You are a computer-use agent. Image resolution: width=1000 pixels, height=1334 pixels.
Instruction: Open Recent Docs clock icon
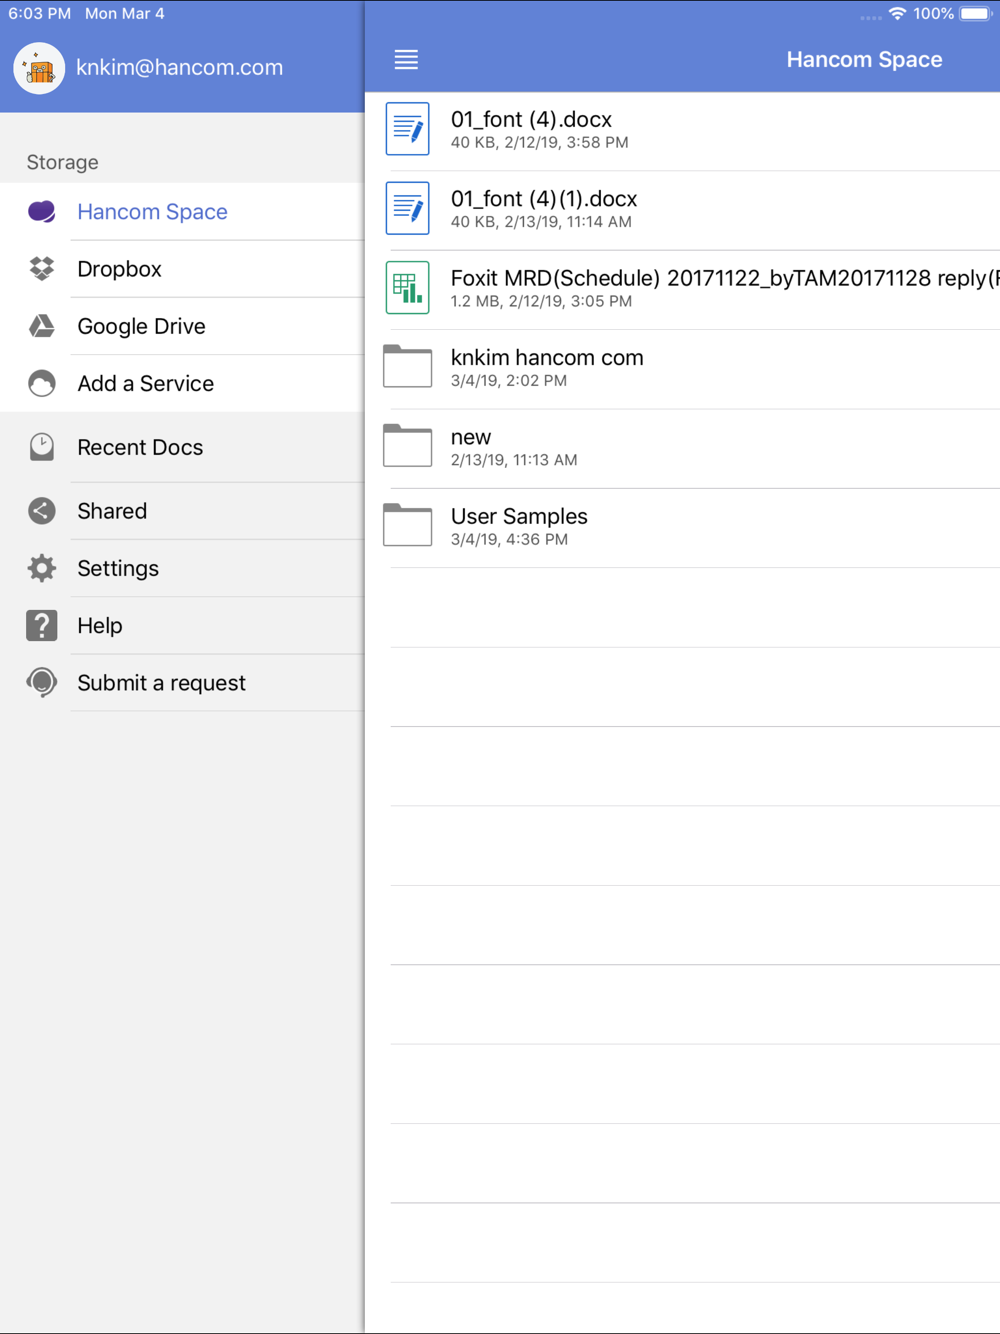[42, 447]
